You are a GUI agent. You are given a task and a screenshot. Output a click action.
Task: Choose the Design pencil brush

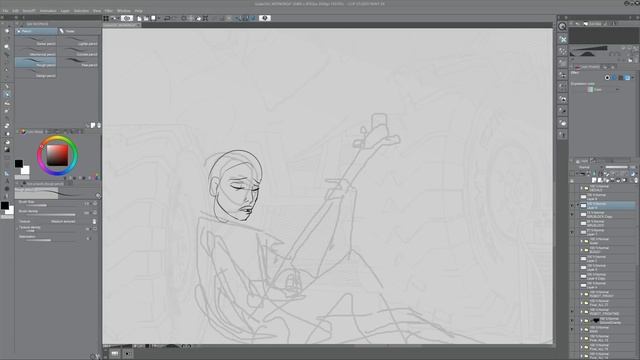pyautogui.click(x=36, y=73)
